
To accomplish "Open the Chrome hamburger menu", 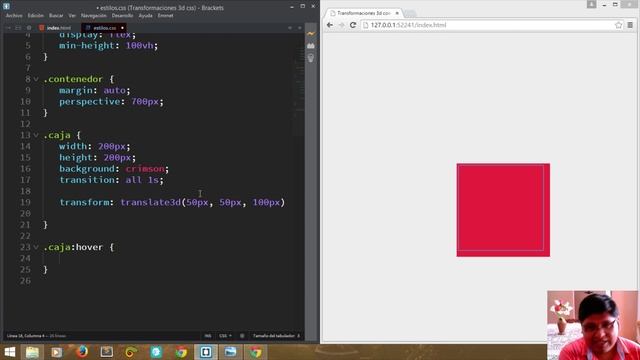I will (630, 25).
